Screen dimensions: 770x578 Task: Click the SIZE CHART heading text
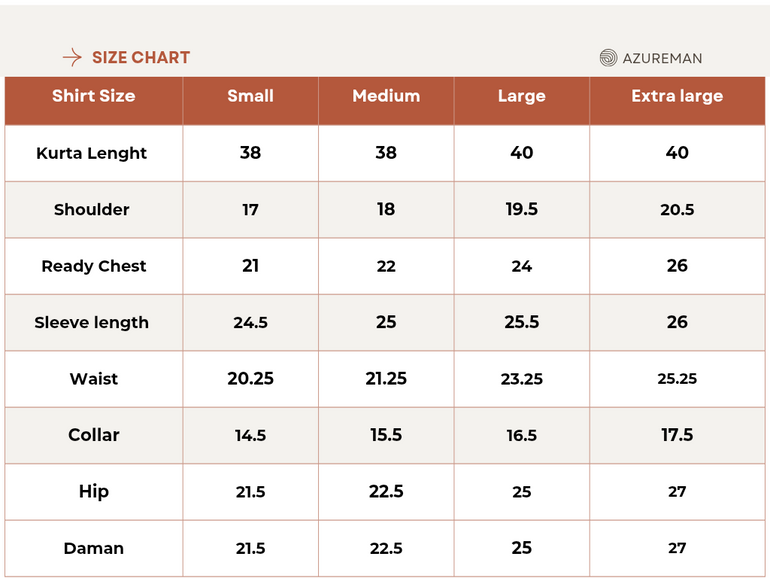(x=141, y=58)
